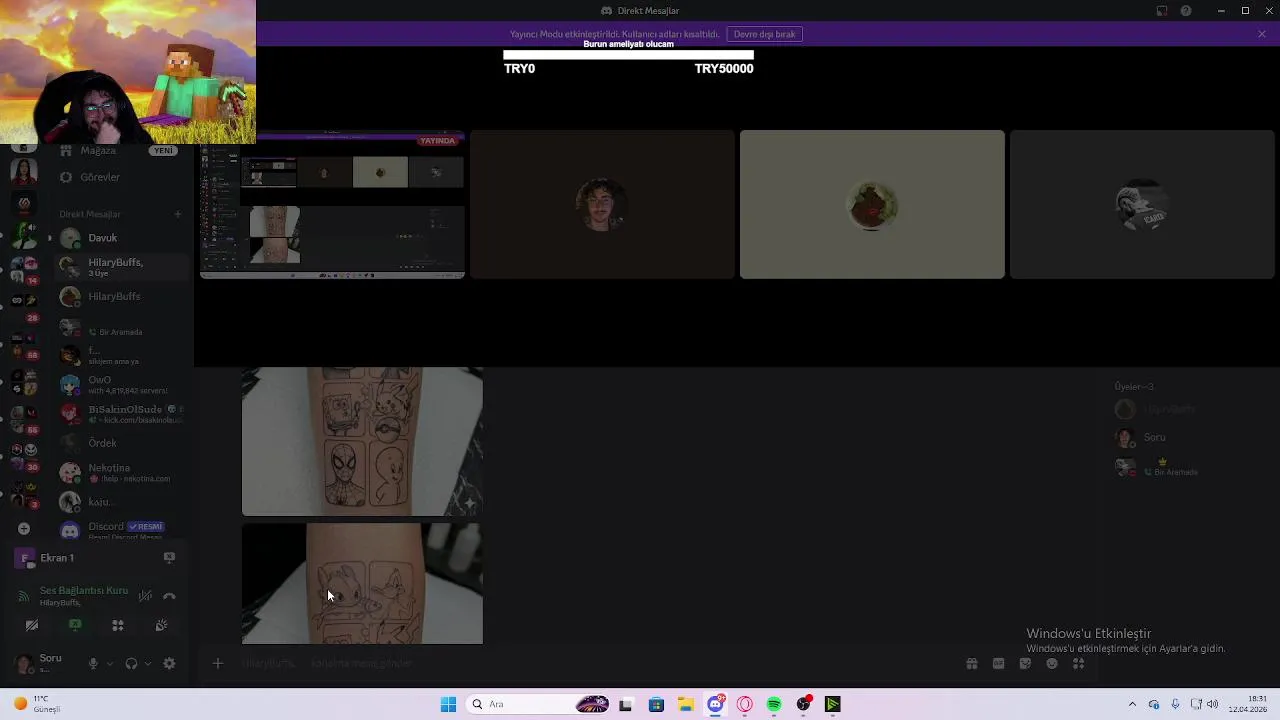This screenshot has width=1280, height=720.
Task: Open the apps icon in chat bar
Action: click(x=1079, y=664)
